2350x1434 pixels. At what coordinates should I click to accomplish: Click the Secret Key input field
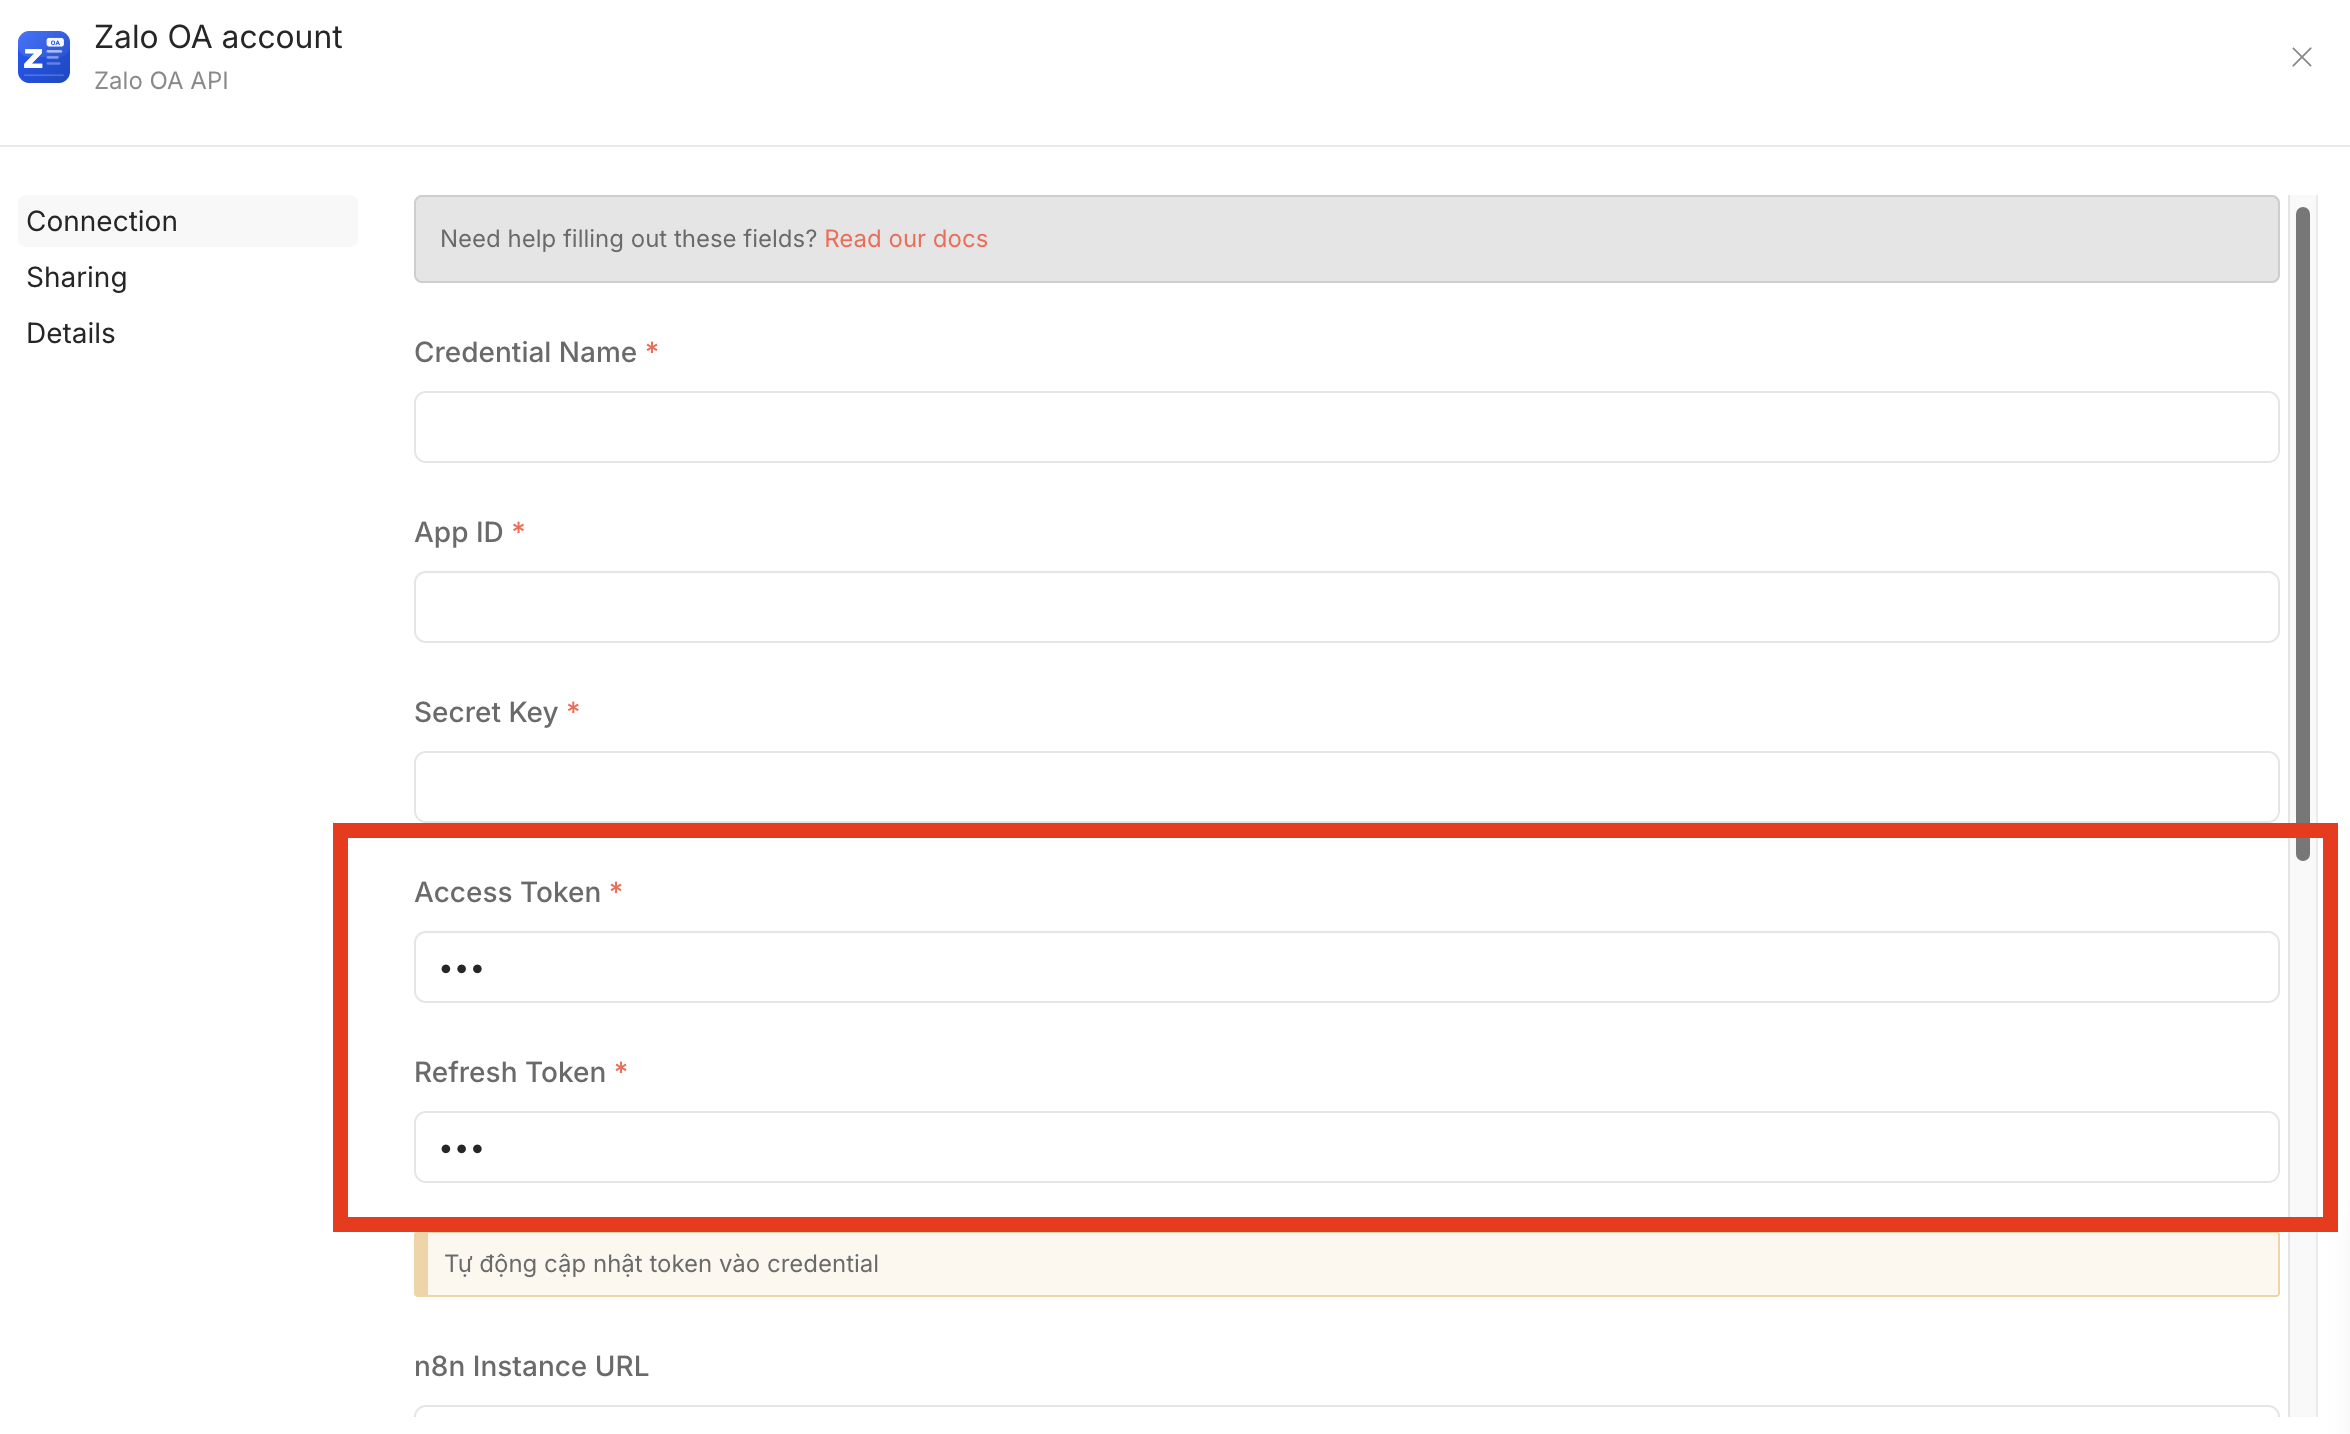click(x=1347, y=787)
